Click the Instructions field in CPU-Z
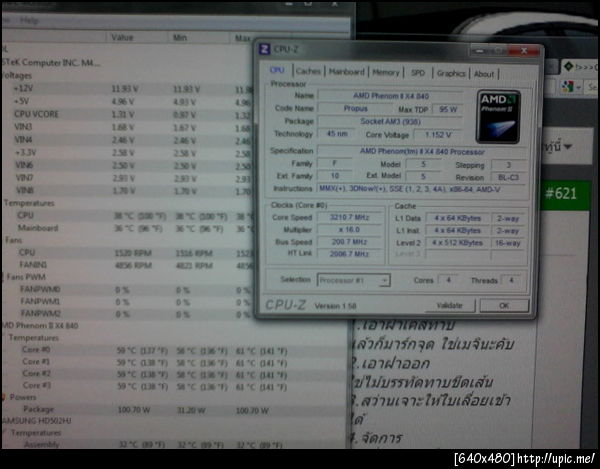600x469 pixels. coord(422,189)
